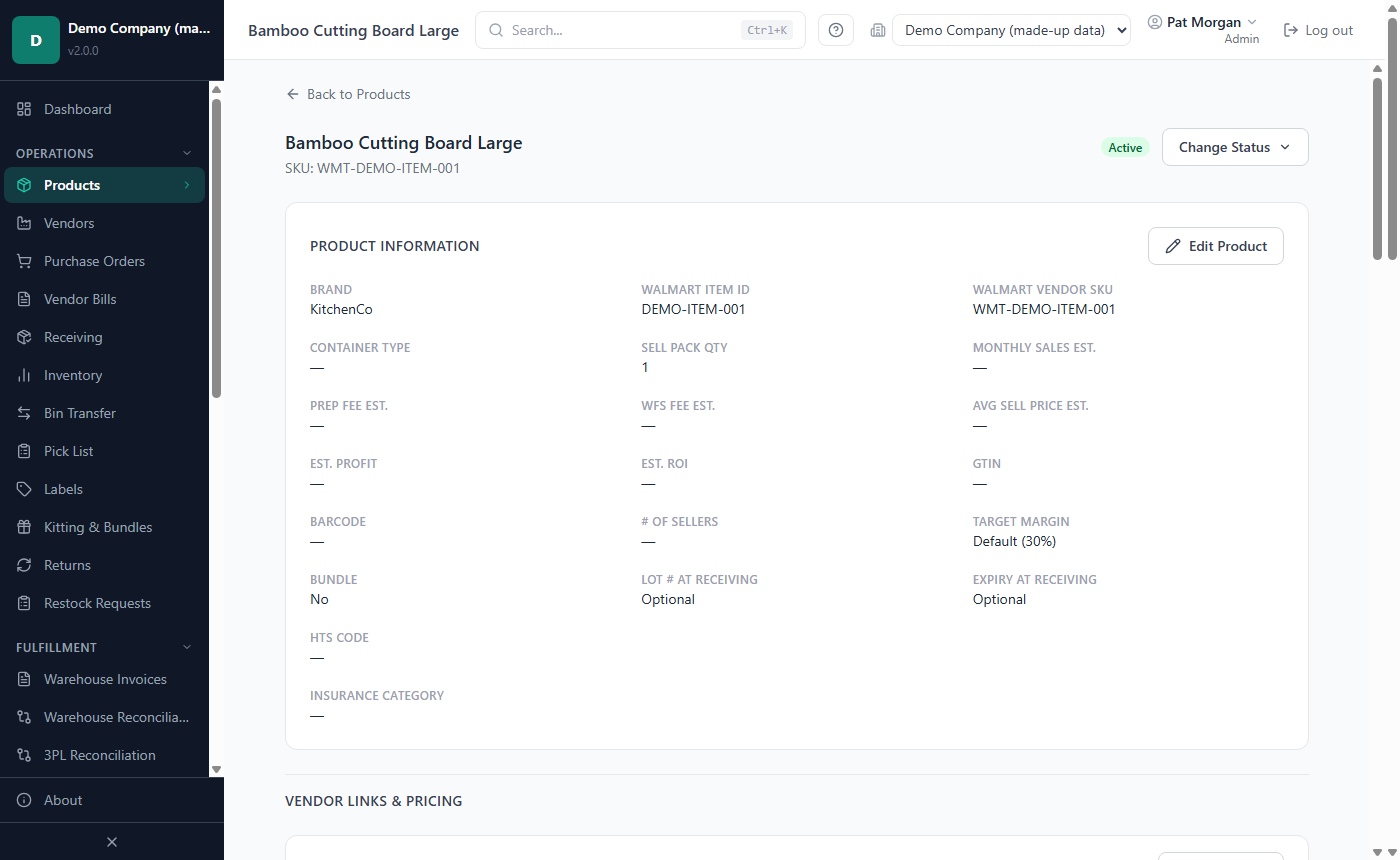Screen dimensions: 1400x860
Task: Click the Inventory bar chart icon
Action: coord(24,375)
